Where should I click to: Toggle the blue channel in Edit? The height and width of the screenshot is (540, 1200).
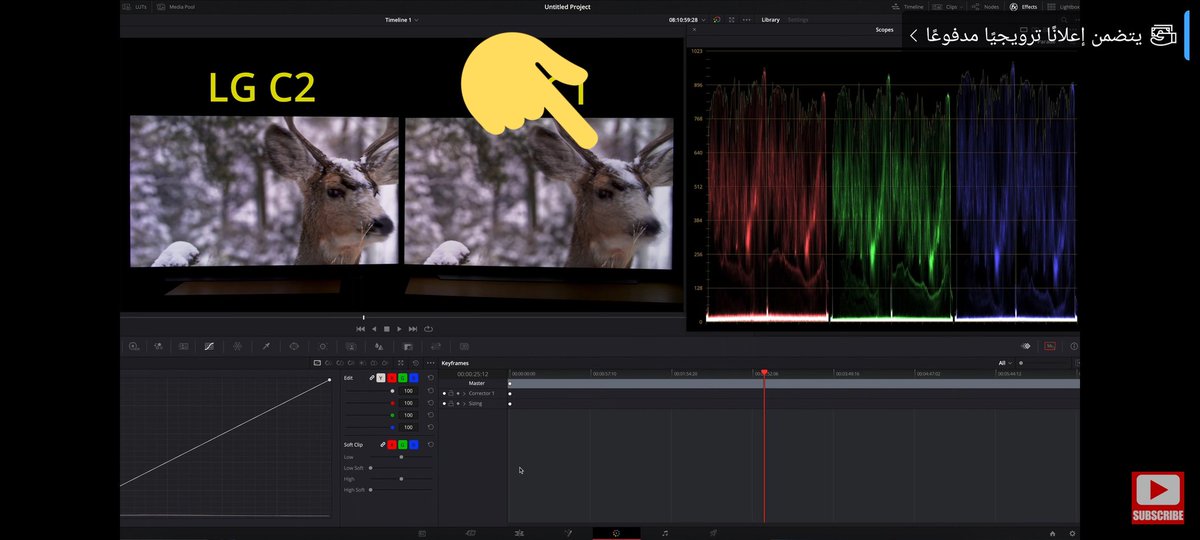point(413,377)
